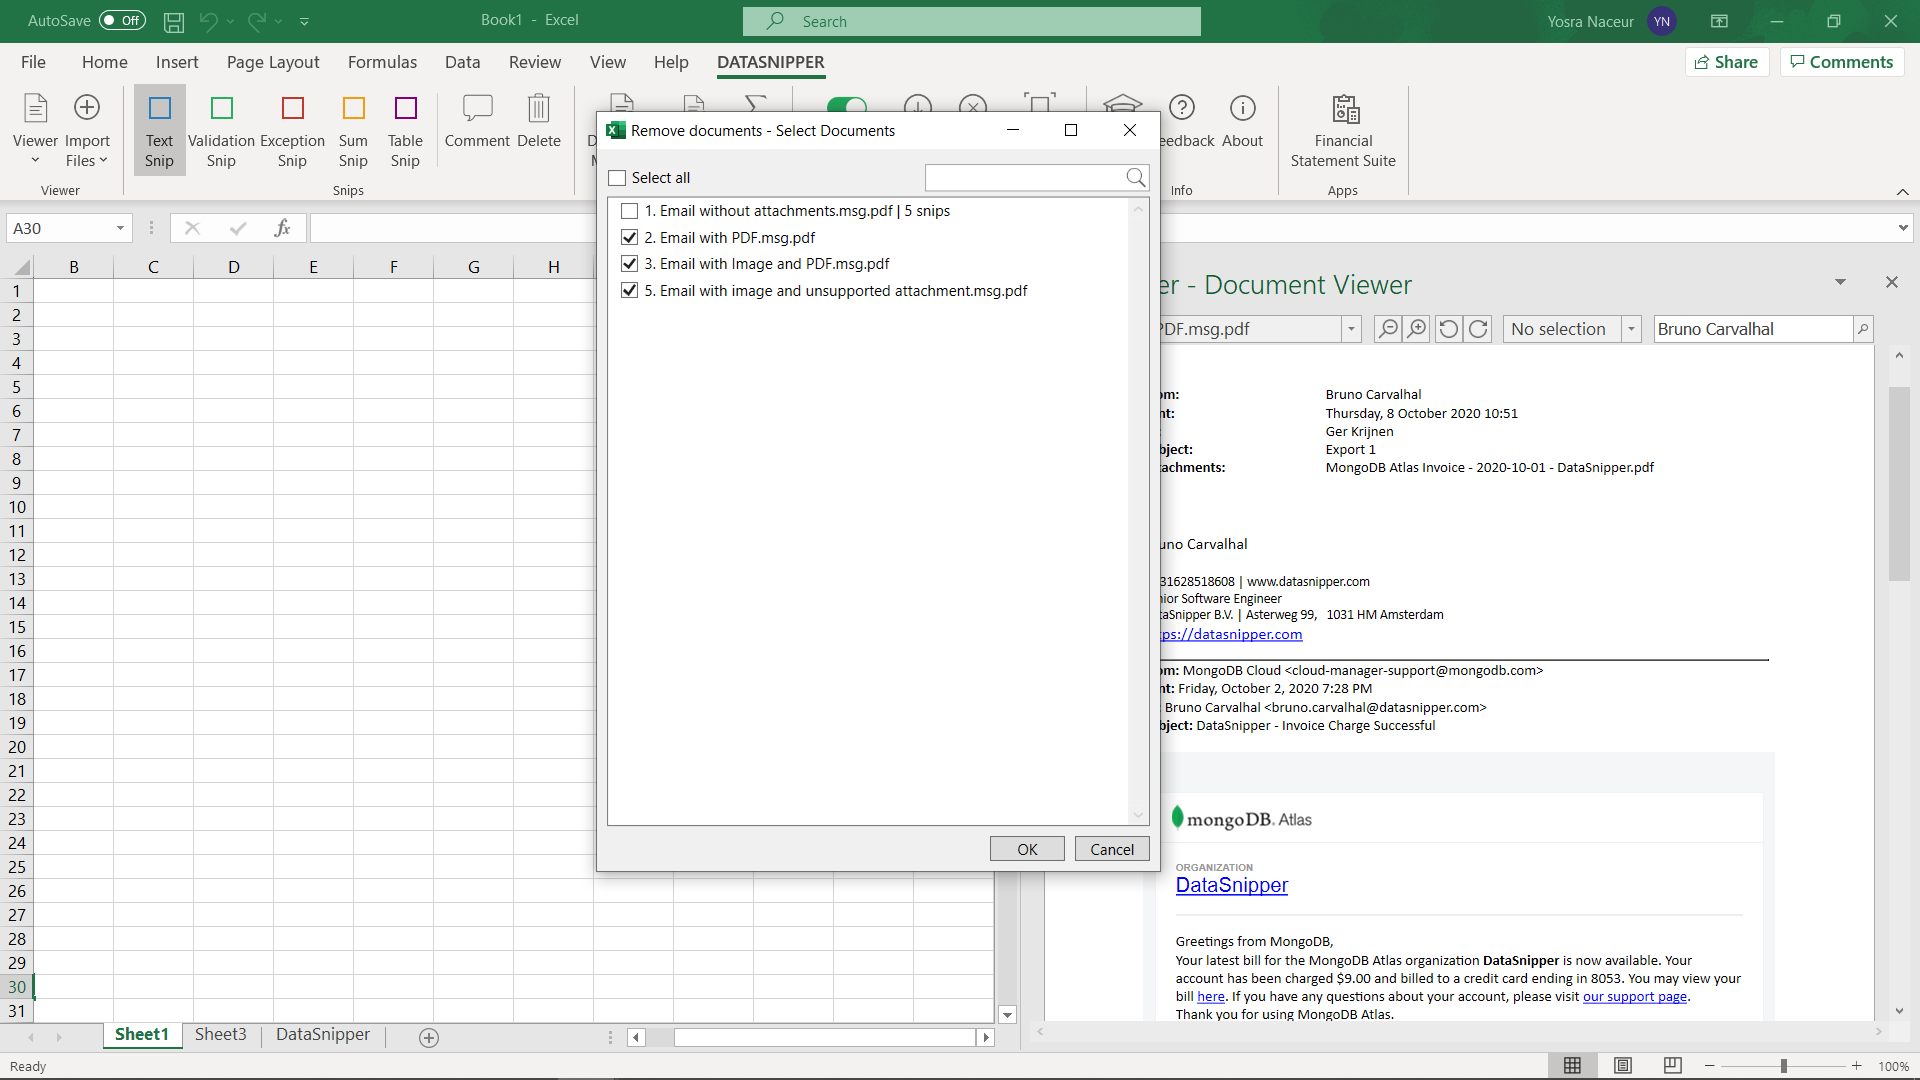Click the rotate clockwise icon in viewer
The height and width of the screenshot is (1080, 1920).
click(1478, 329)
